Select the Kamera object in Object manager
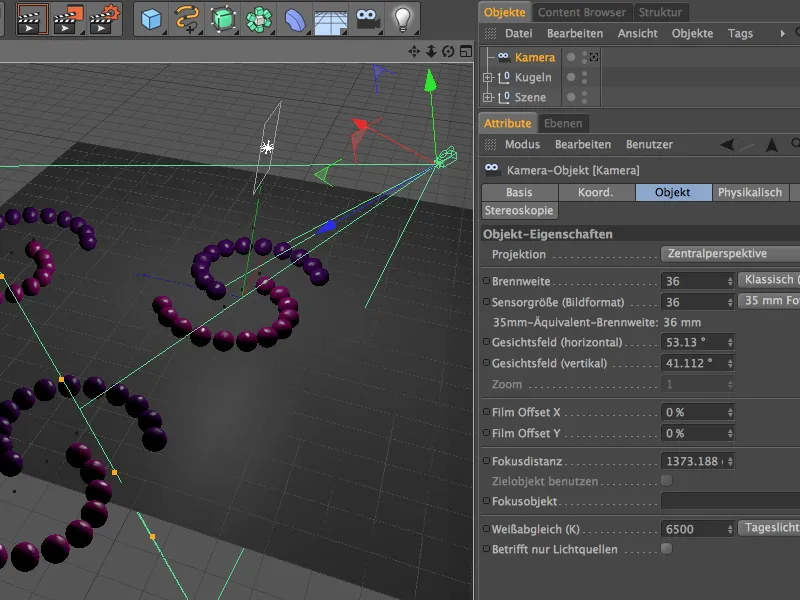The height and width of the screenshot is (600, 800). pos(534,57)
